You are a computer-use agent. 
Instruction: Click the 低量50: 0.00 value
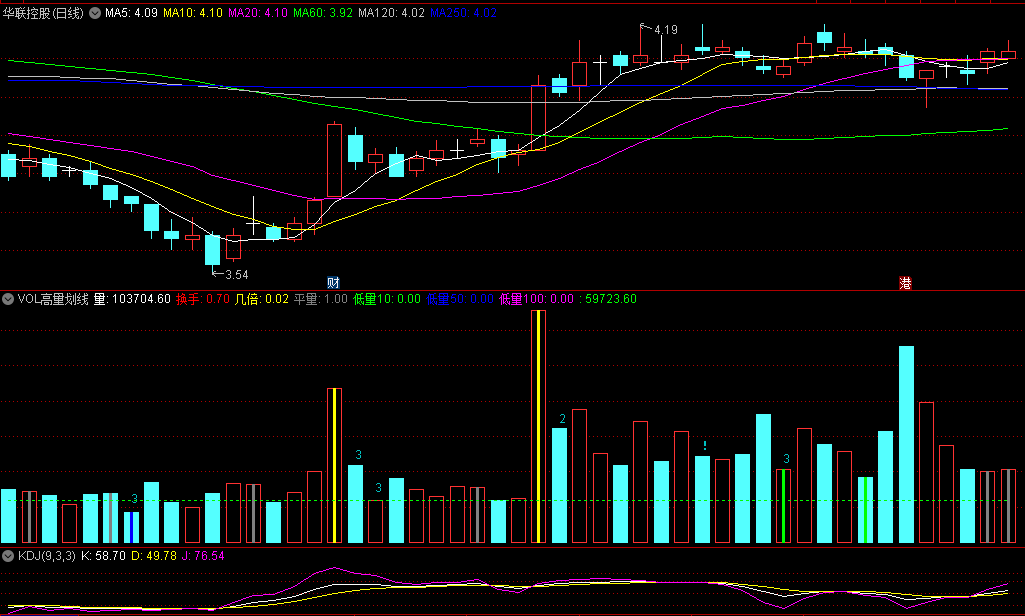(460, 299)
